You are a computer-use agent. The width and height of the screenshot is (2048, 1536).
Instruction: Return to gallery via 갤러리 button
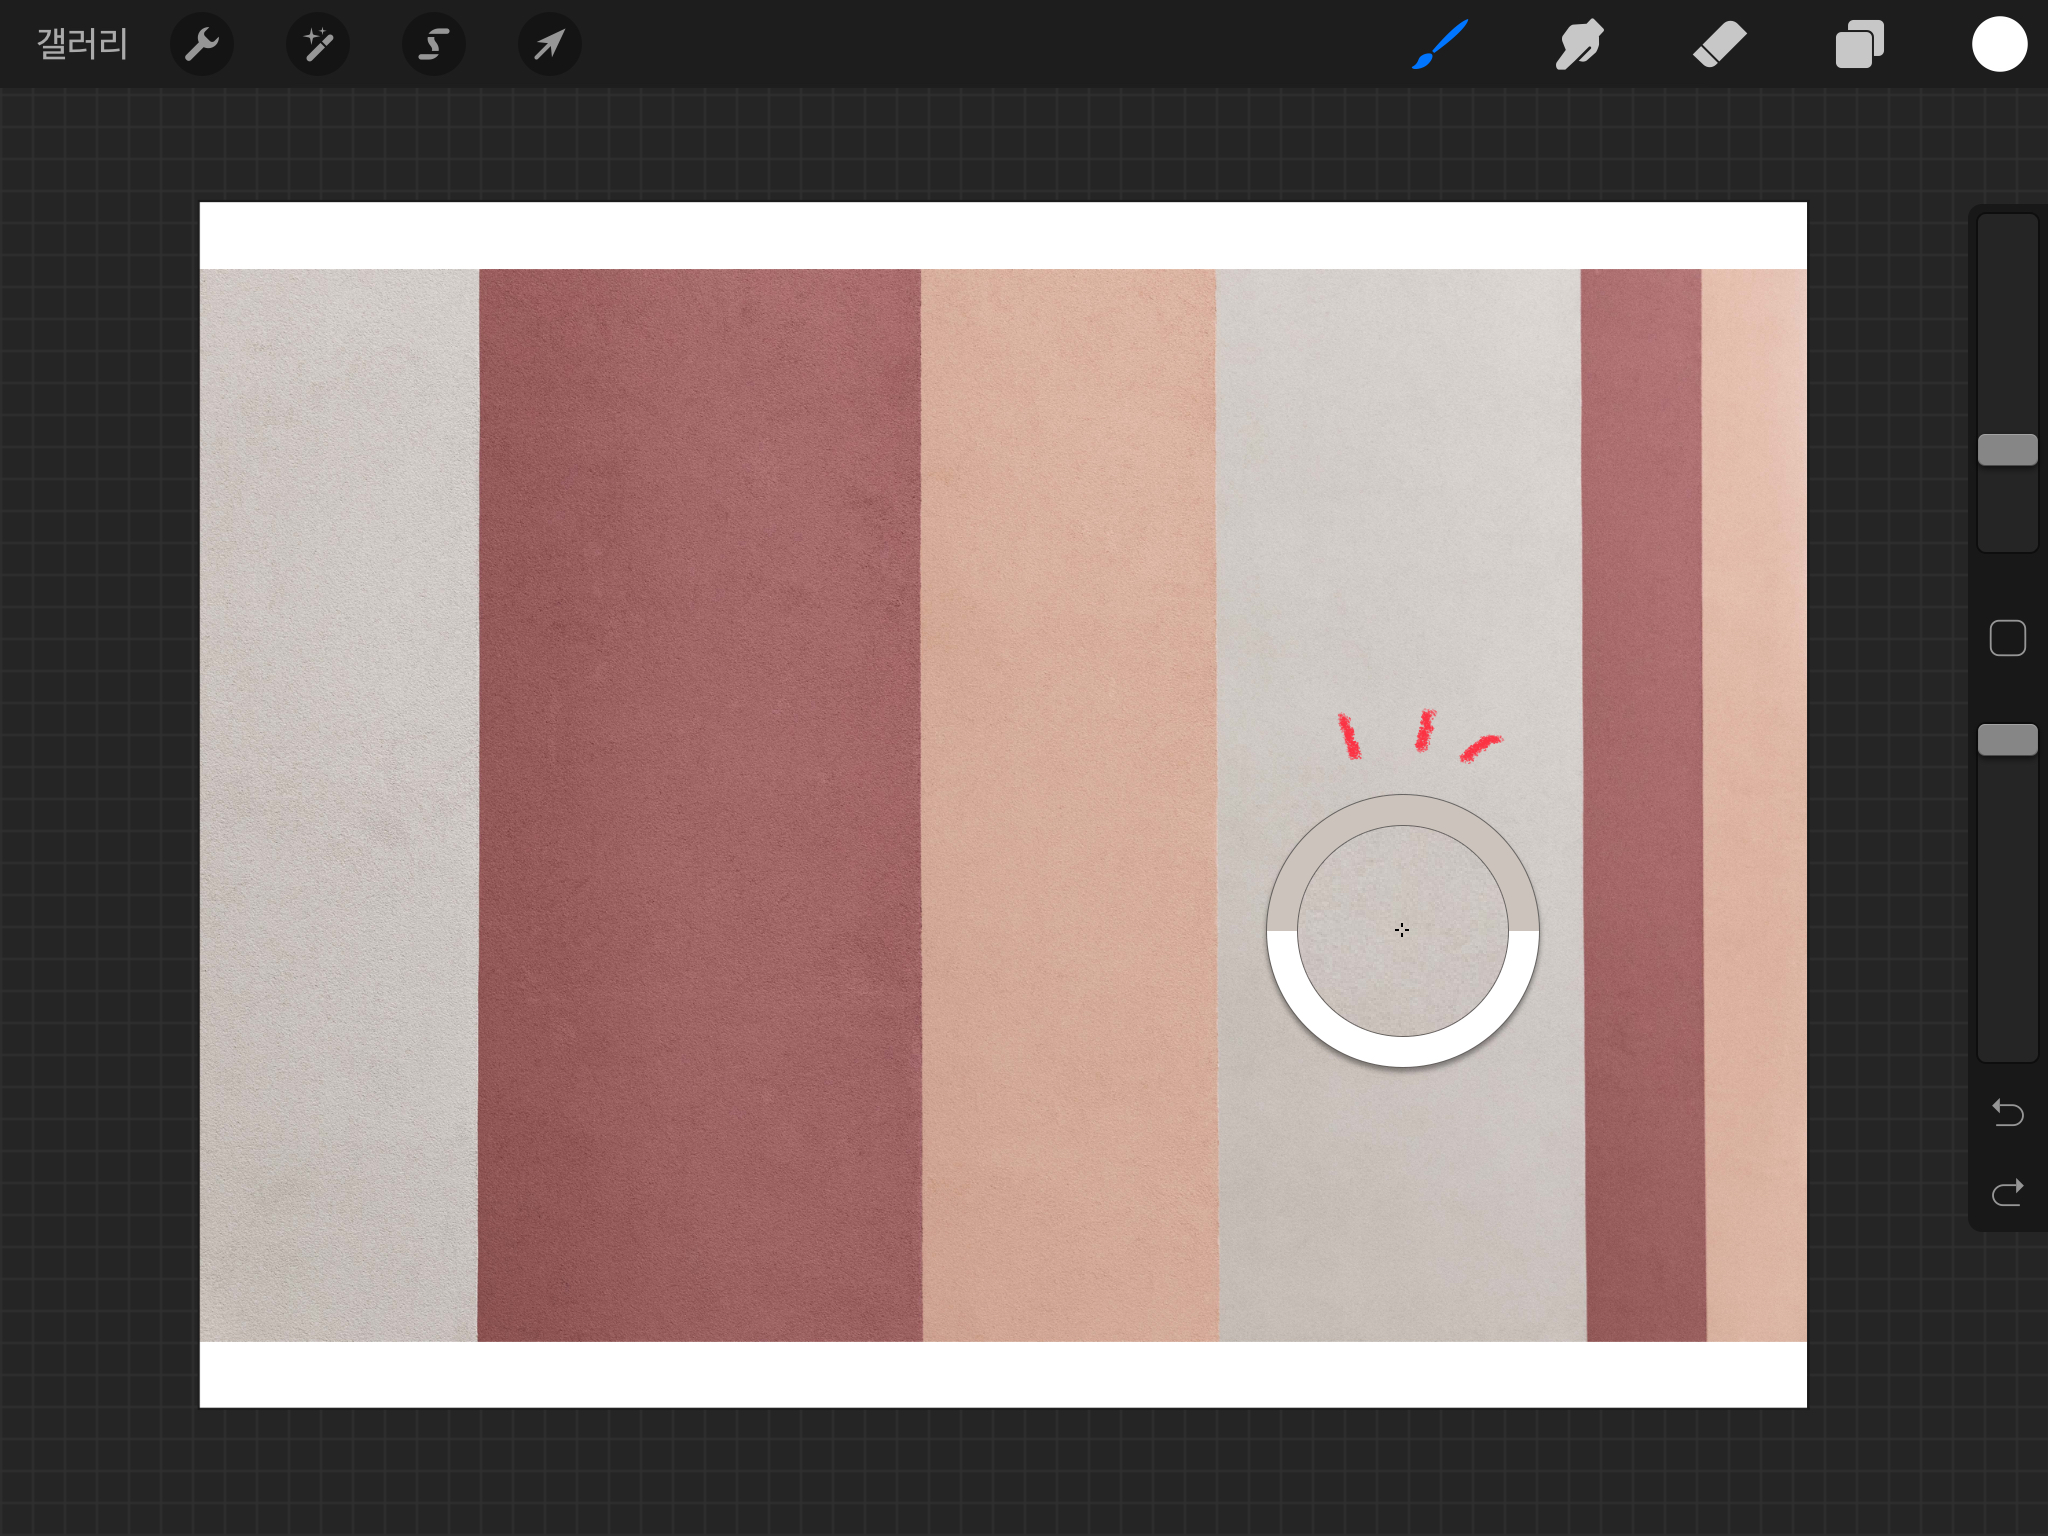tap(82, 44)
